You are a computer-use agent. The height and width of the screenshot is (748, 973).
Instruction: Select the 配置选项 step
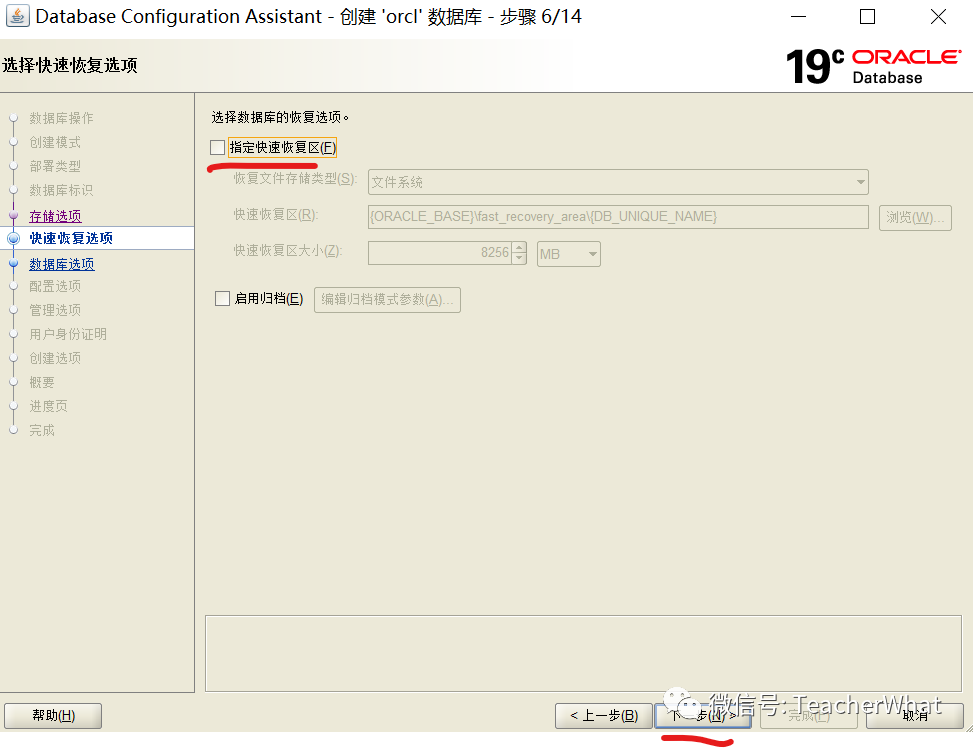point(55,286)
